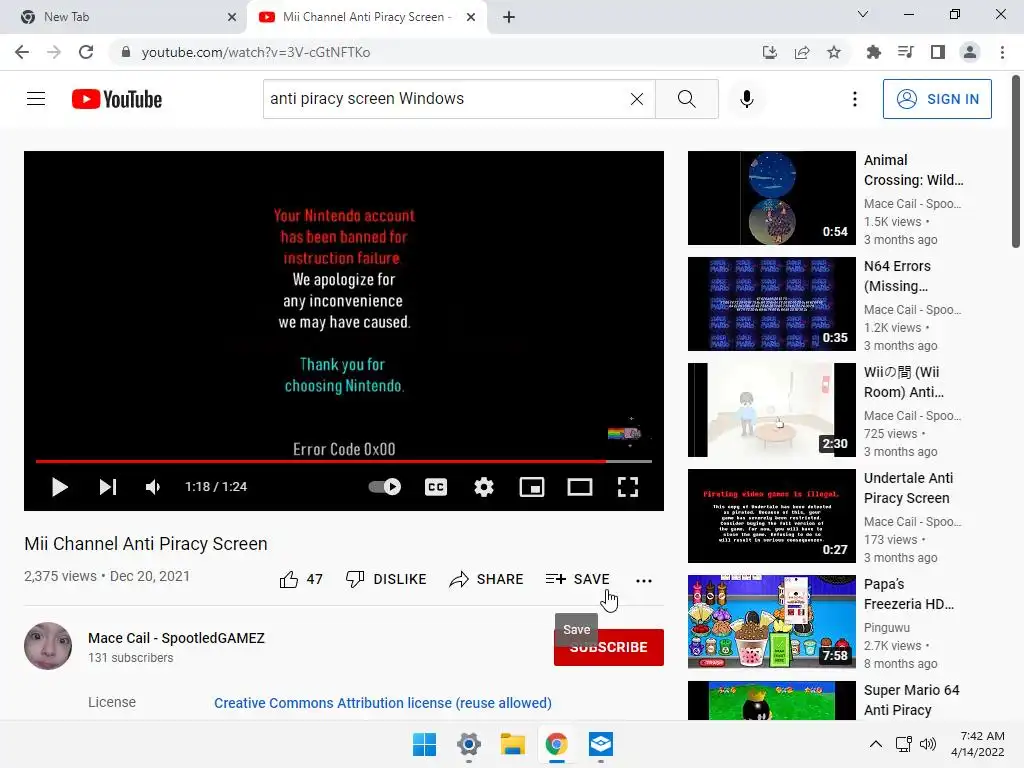Open N64 Errors (Missing video title
Image resolution: width=1024 pixels, height=768 pixels.
click(897, 276)
